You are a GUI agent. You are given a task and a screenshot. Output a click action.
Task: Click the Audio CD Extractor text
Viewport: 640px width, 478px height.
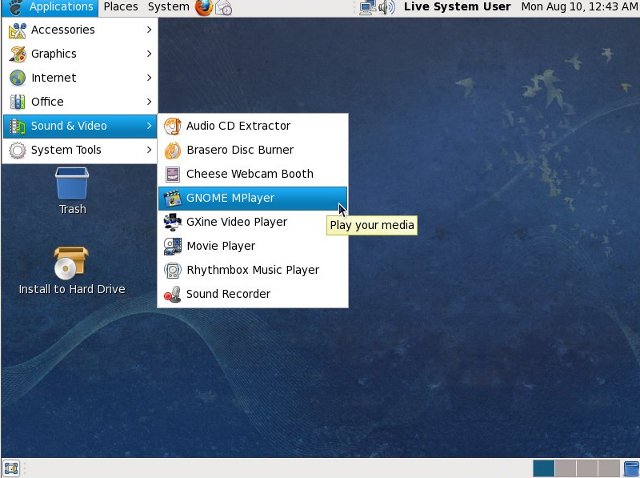[x=238, y=126]
